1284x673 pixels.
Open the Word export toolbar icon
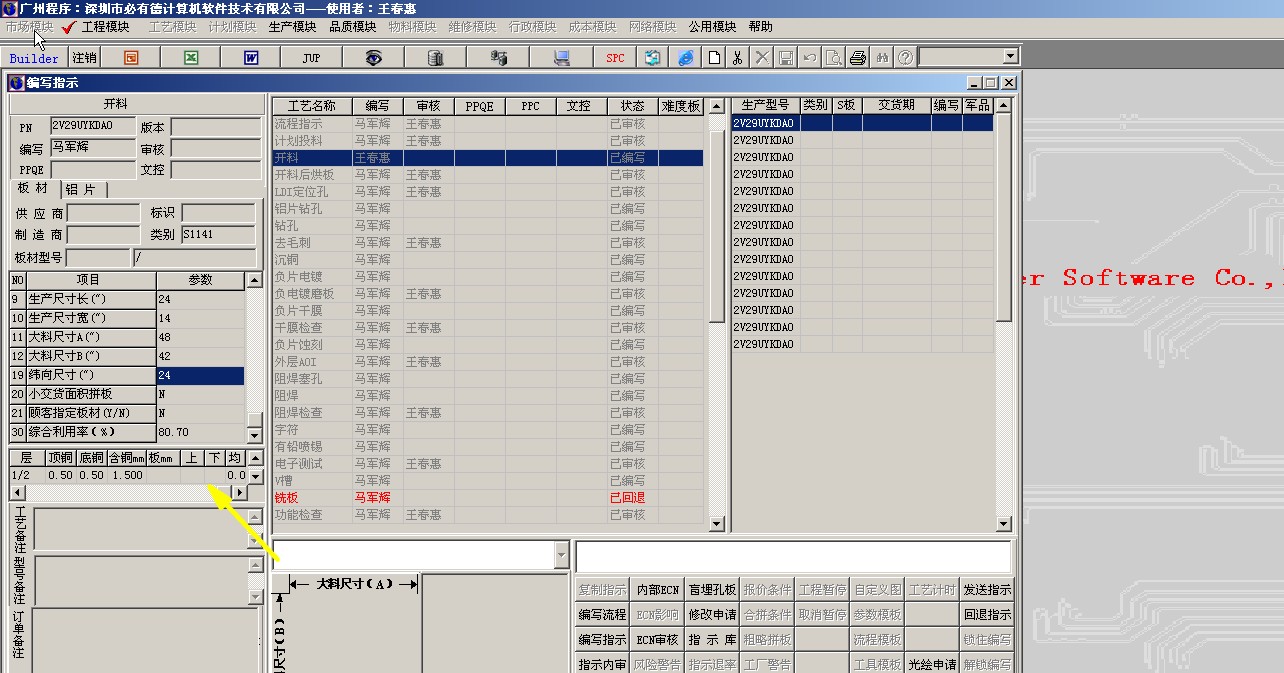pyautogui.click(x=251, y=58)
